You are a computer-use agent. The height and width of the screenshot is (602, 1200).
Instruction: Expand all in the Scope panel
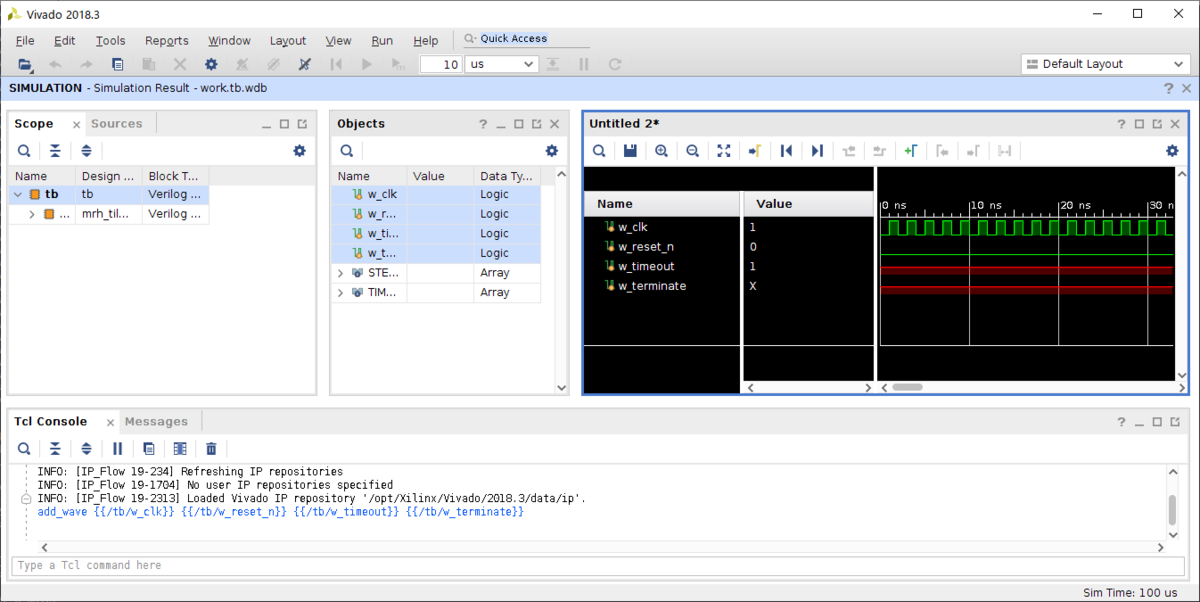[86, 151]
